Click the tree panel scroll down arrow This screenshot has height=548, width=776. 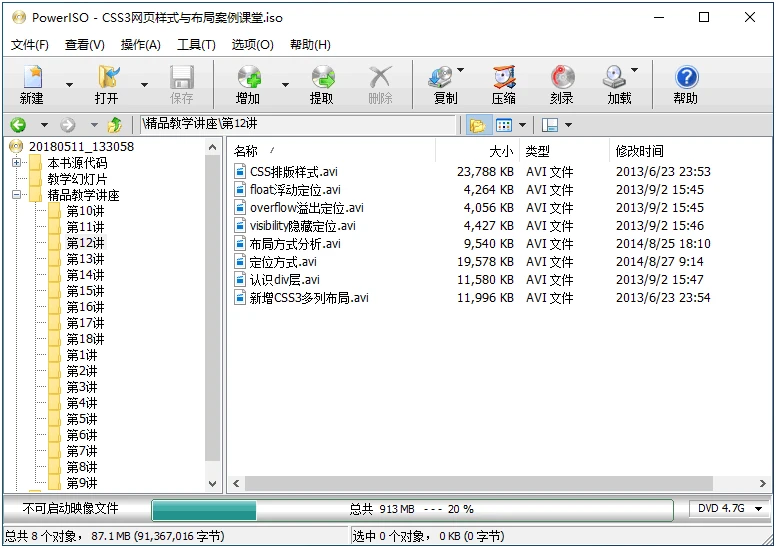point(213,484)
